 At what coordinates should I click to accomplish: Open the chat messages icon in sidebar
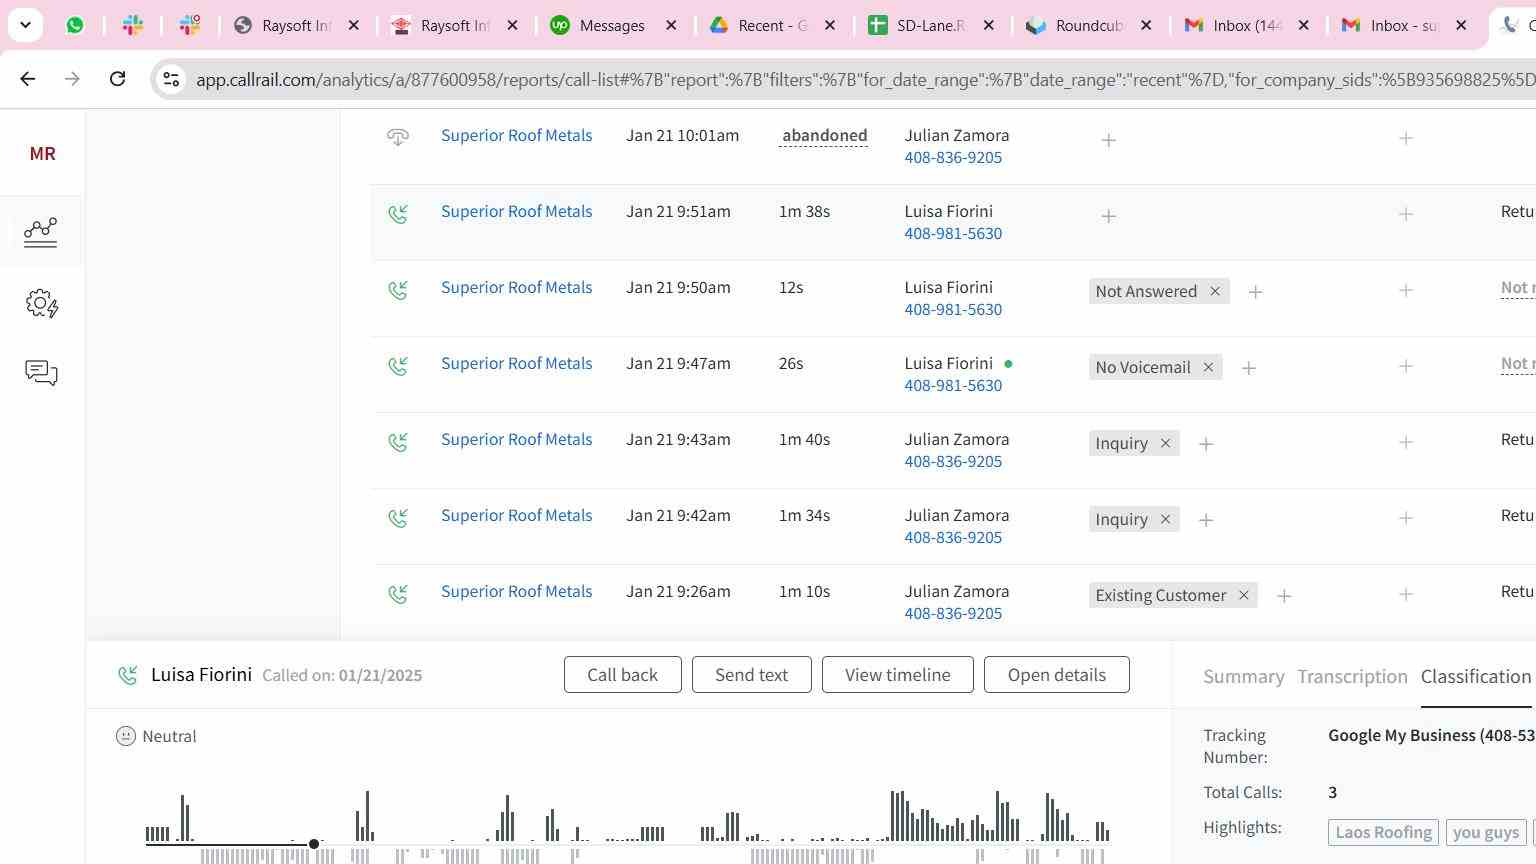click(x=41, y=373)
